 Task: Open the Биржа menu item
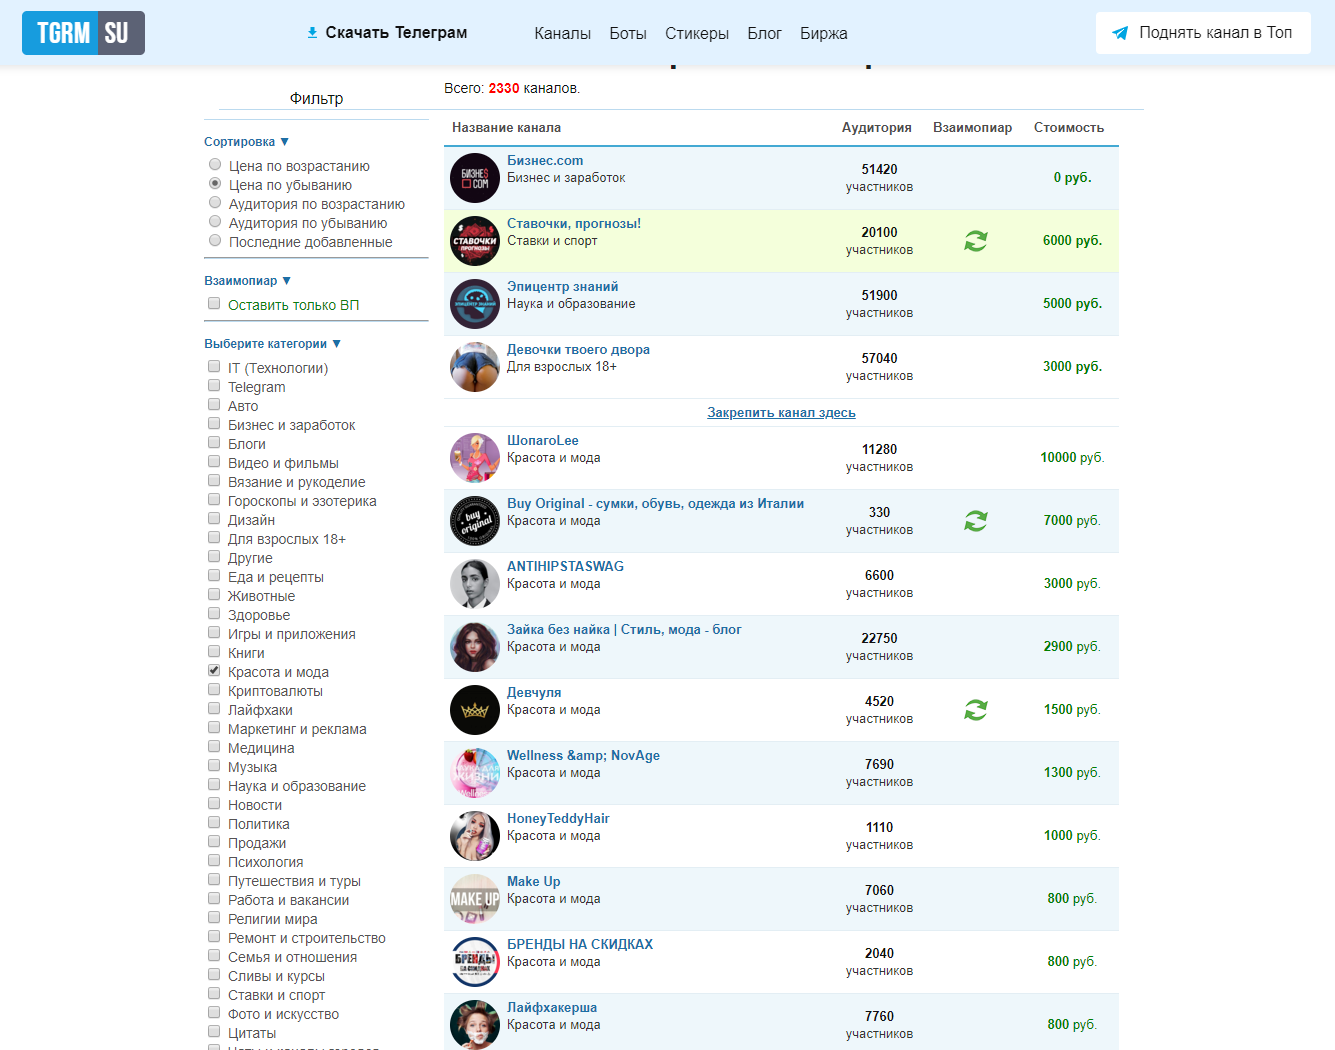824,33
